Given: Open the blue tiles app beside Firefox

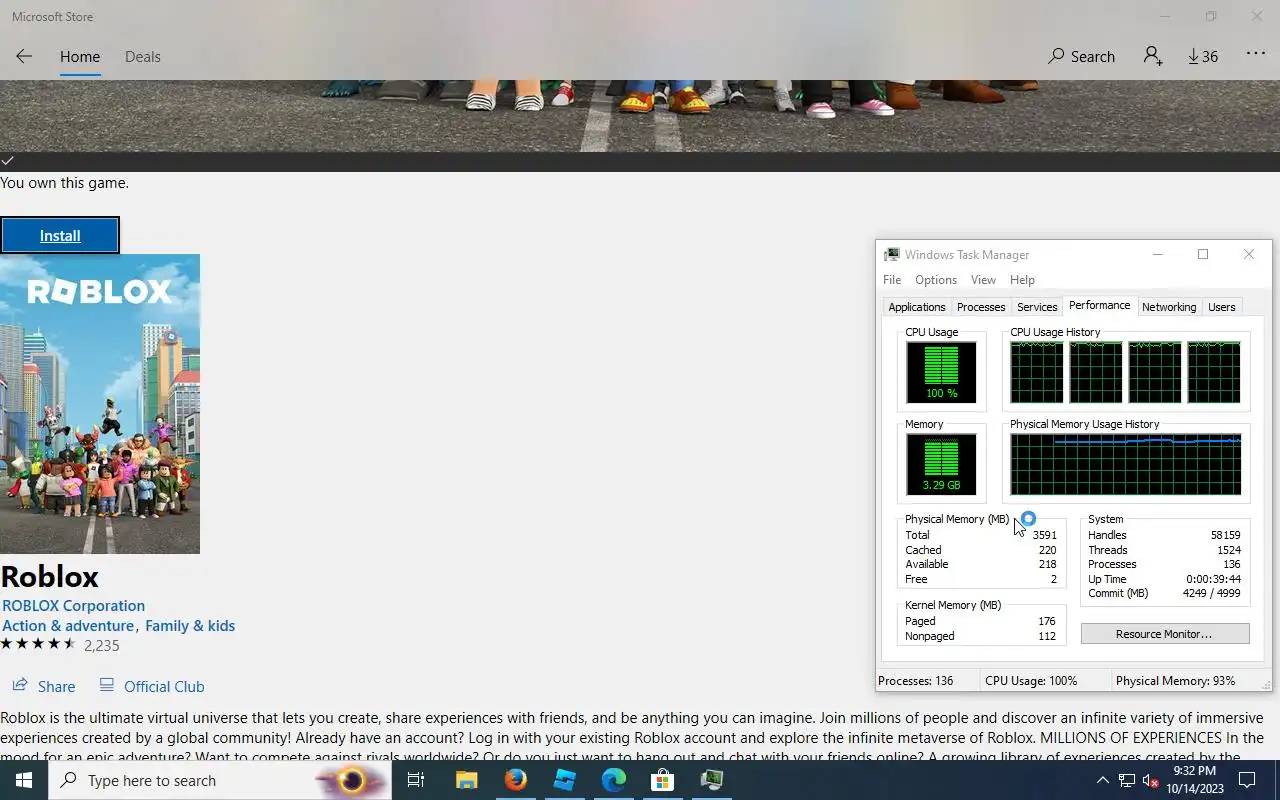Looking at the screenshot, I should tap(564, 780).
